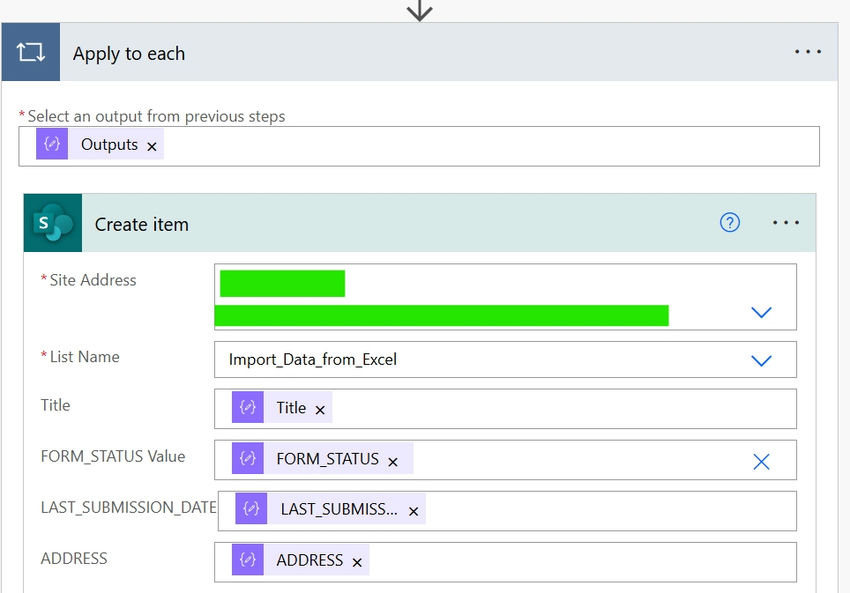The height and width of the screenshot is (593, 850).
Task: Click the Import_Data_from_Excel list name field
Action: (400, 360)
